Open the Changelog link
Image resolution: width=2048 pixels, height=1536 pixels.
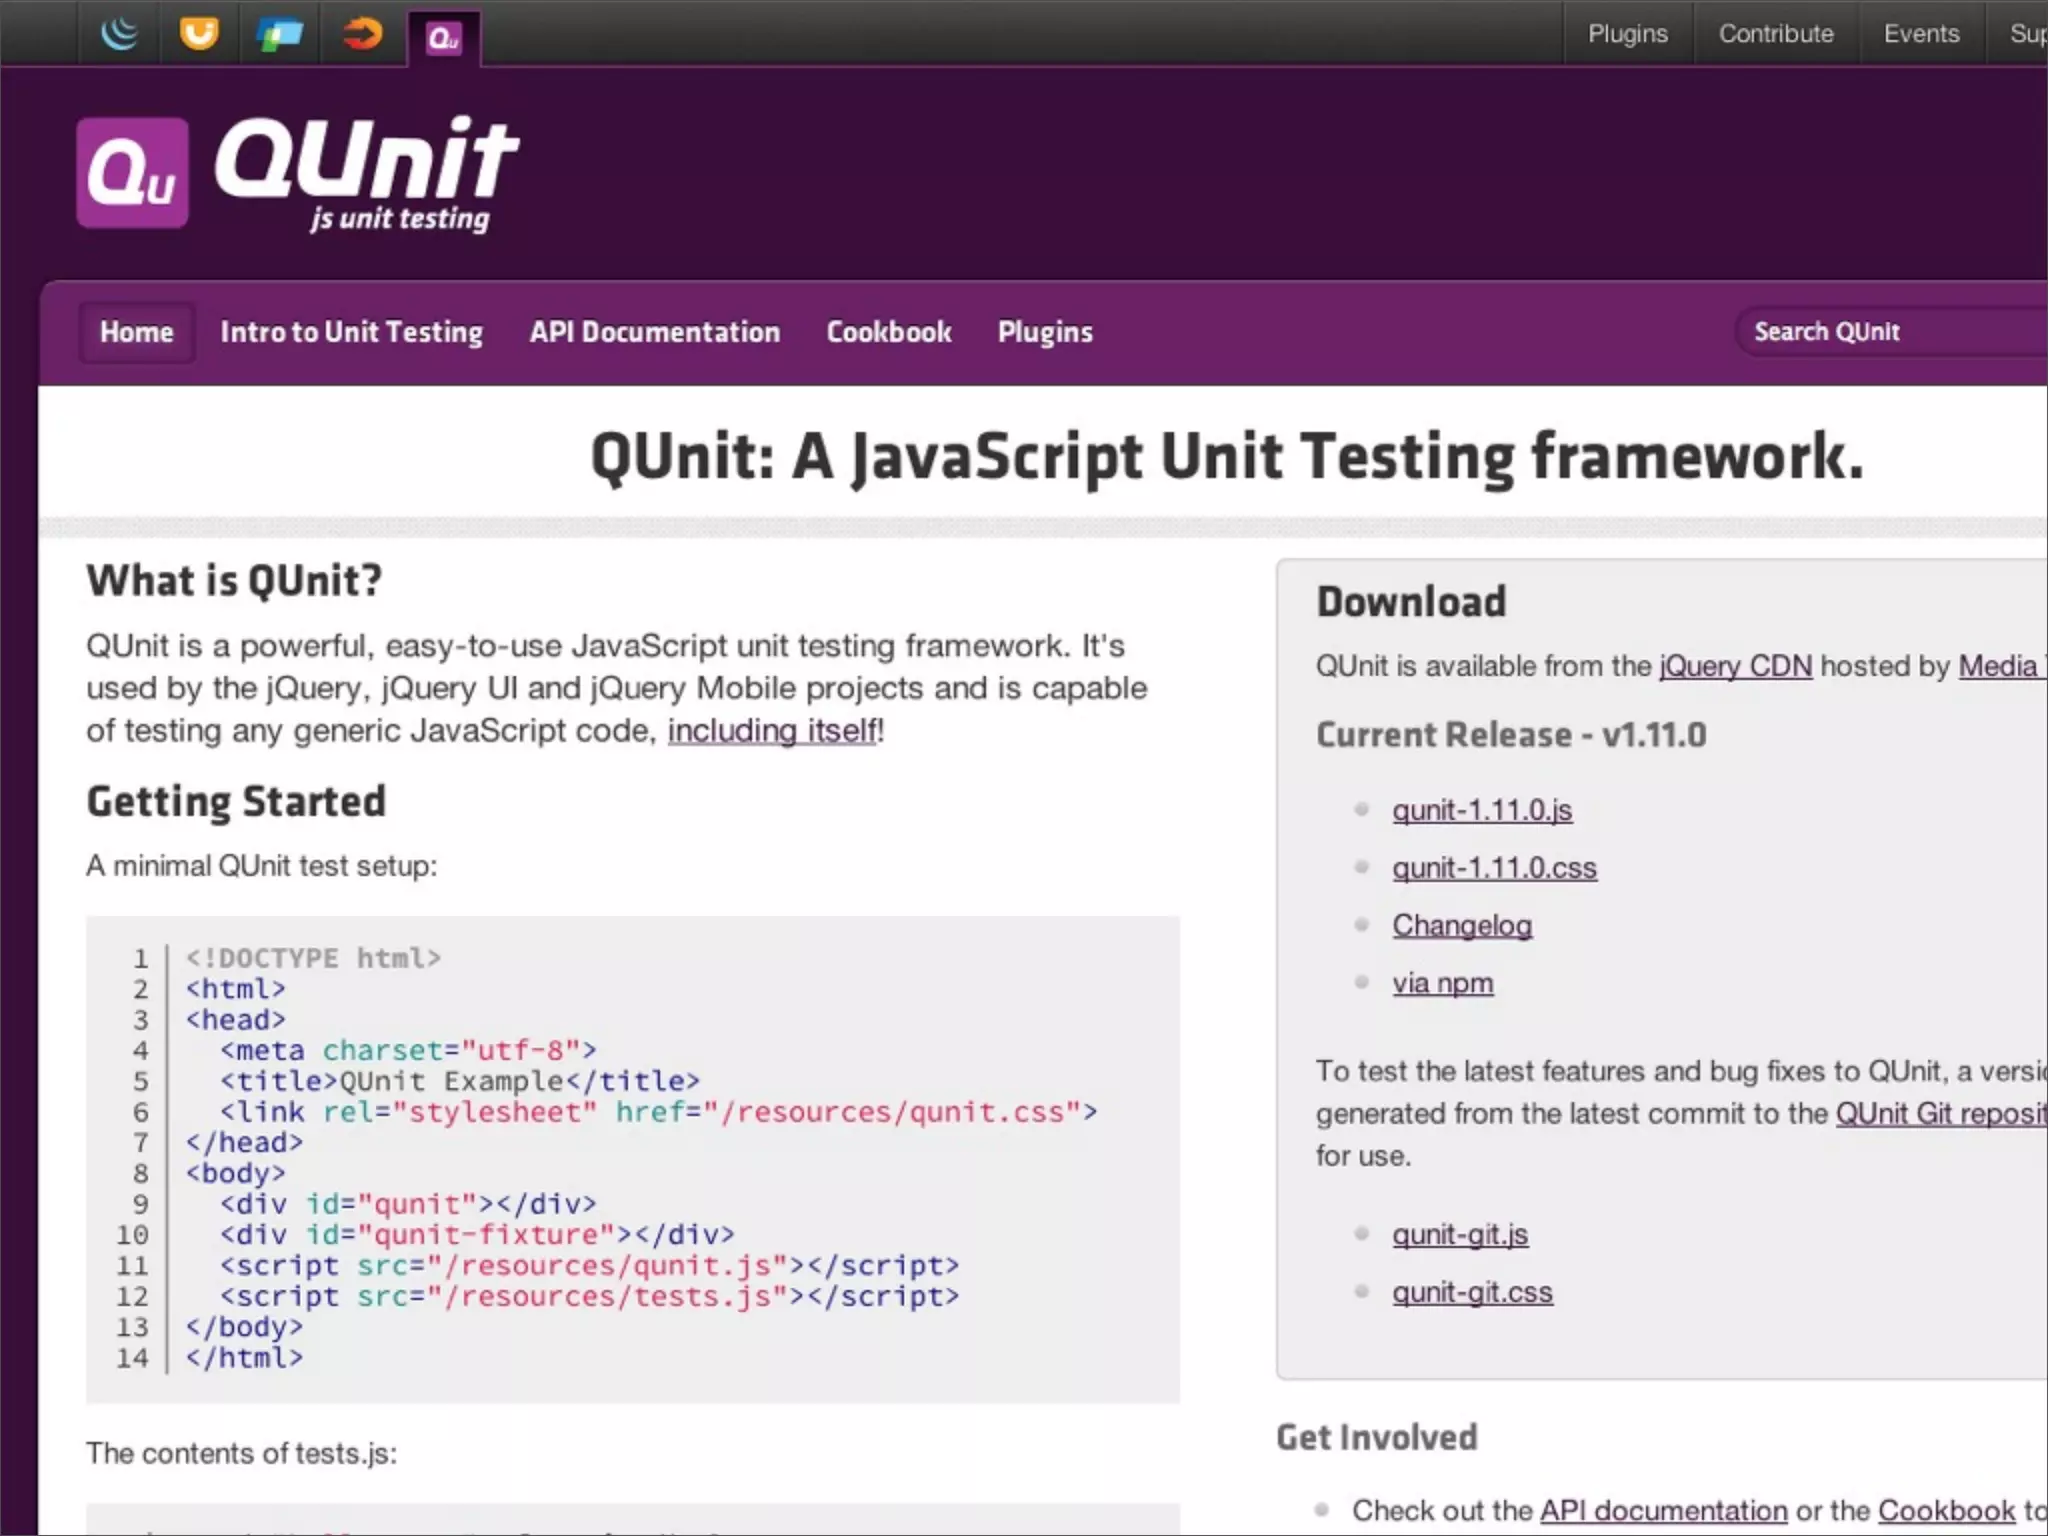(x=1461, y=926)
